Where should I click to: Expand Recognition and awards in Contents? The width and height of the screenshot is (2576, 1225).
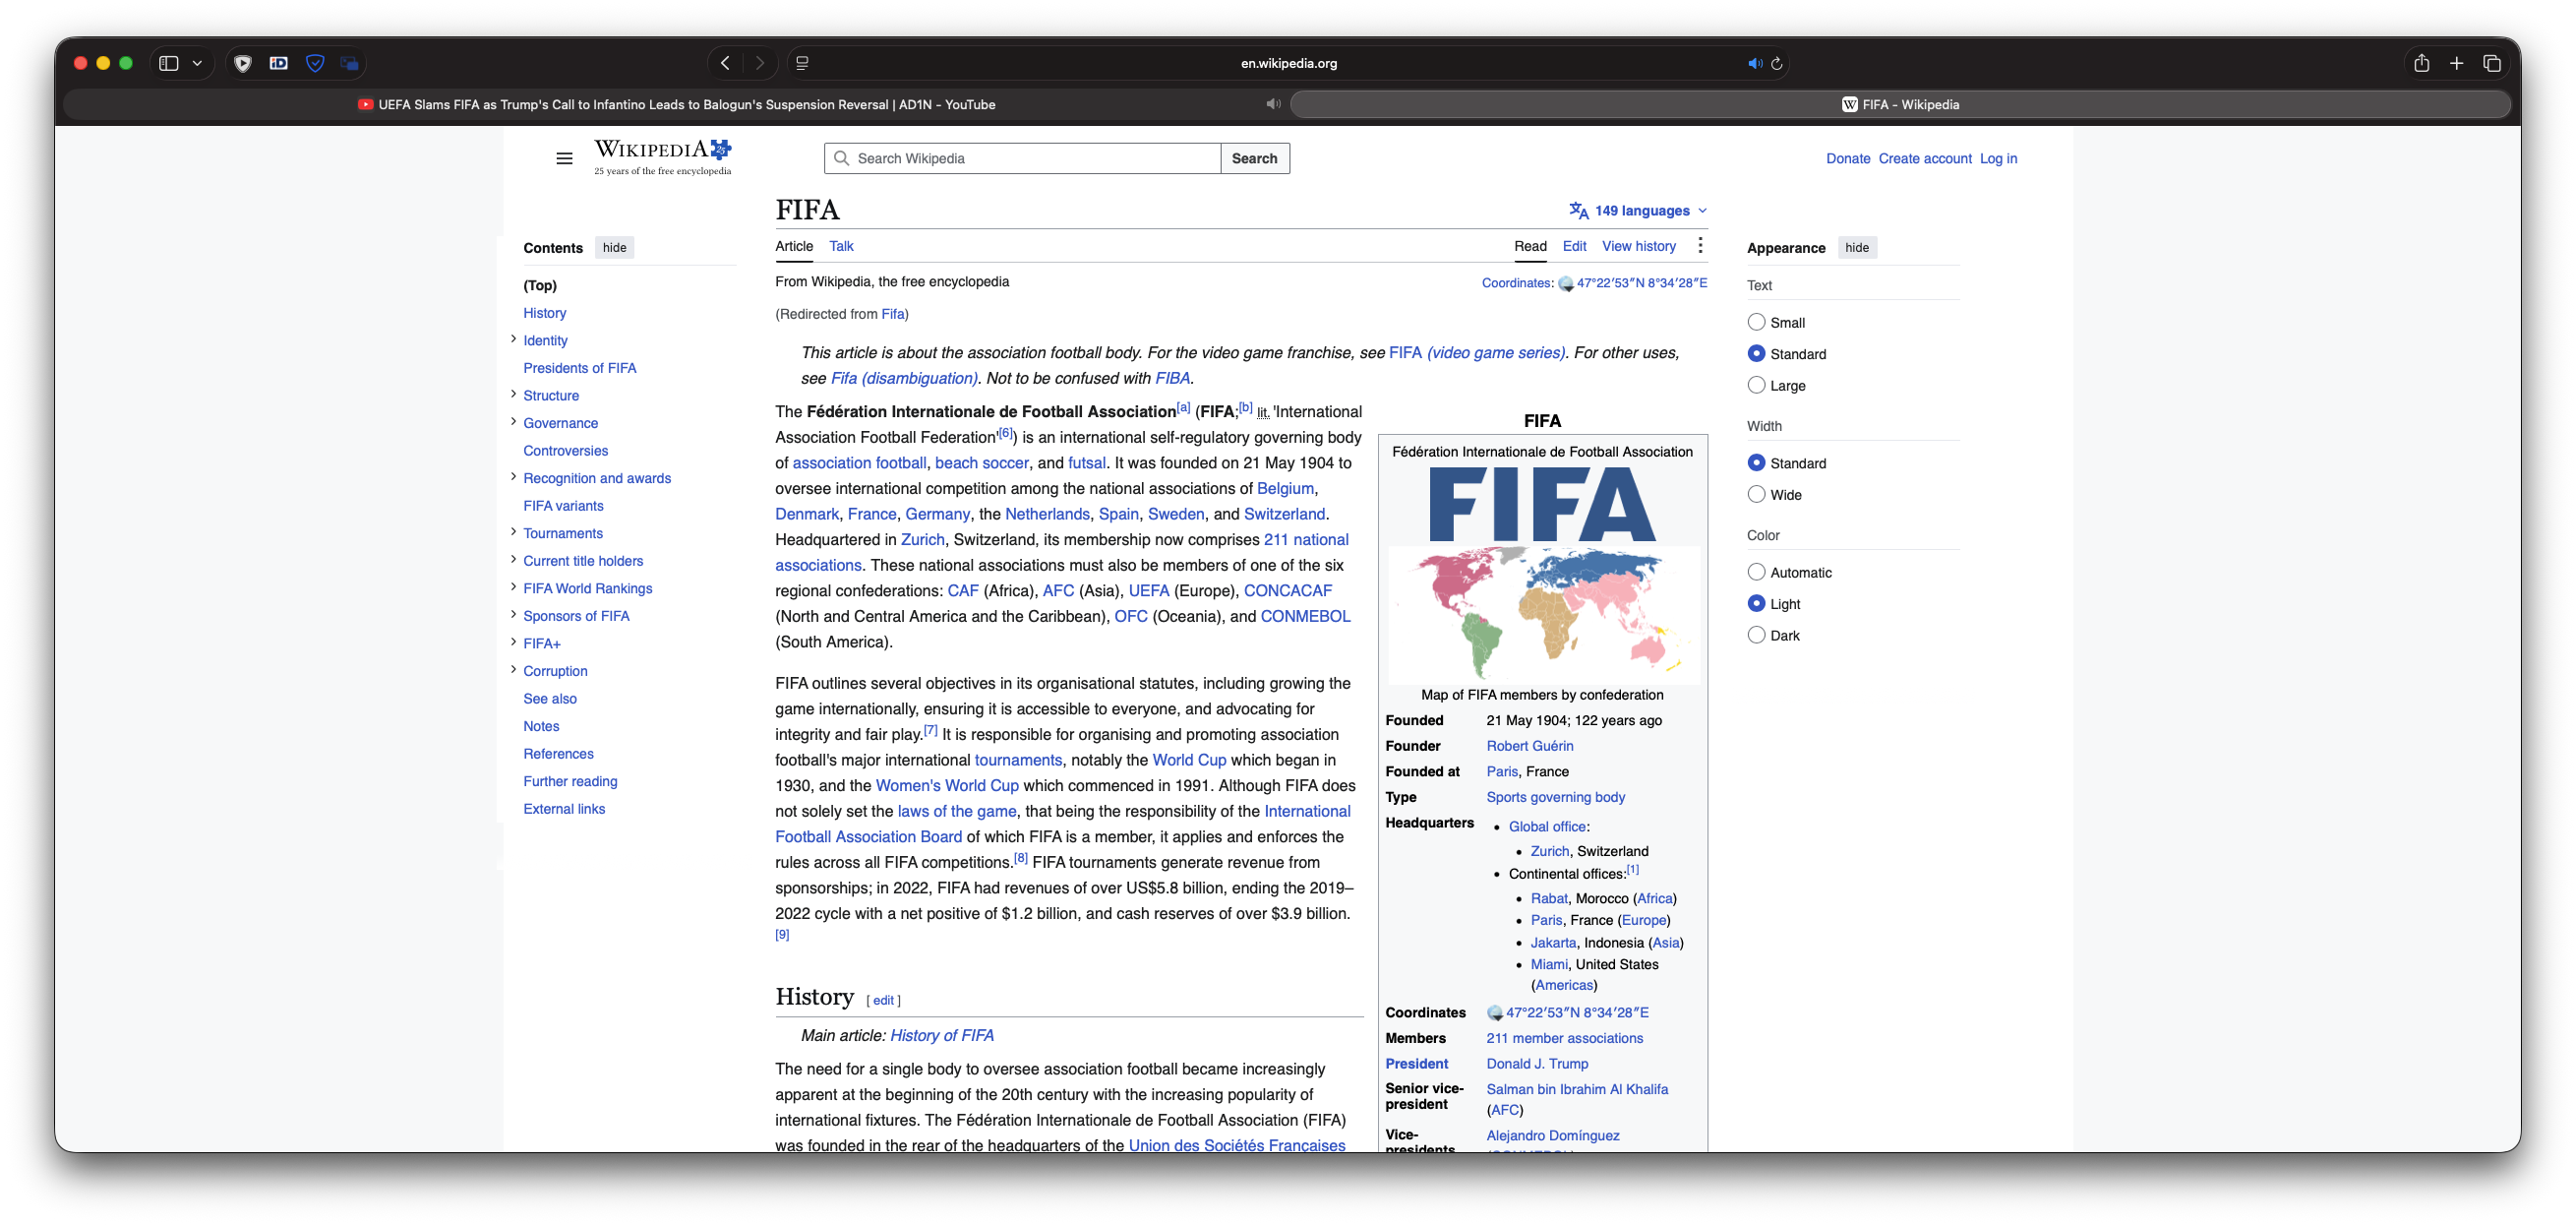513,477
